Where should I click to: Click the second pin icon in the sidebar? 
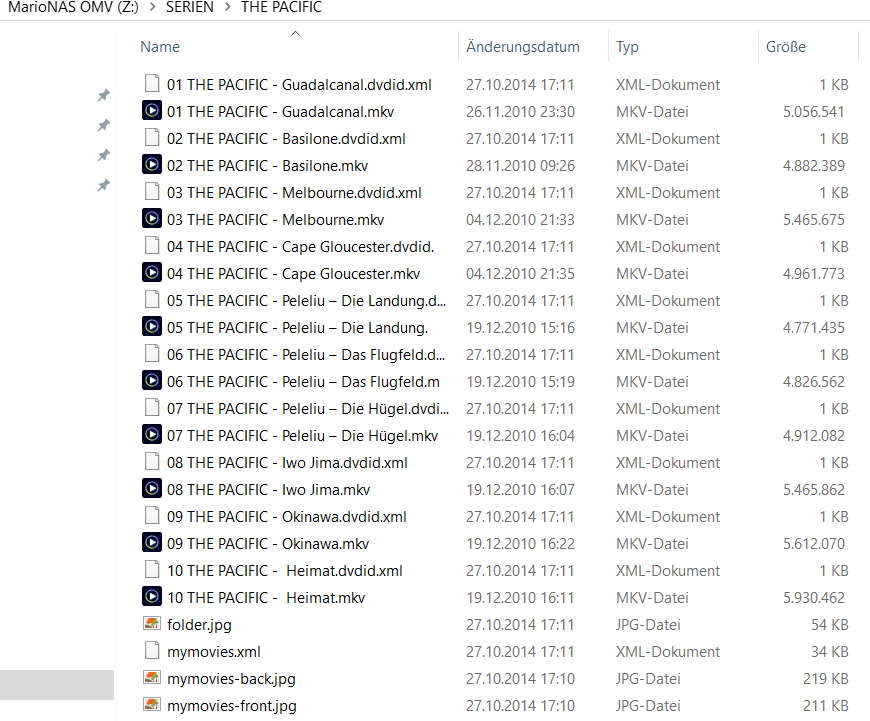click(103, 125)
